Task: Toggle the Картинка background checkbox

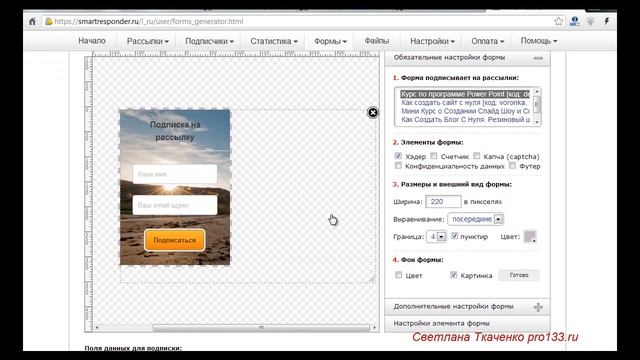Action: point(453,275)
